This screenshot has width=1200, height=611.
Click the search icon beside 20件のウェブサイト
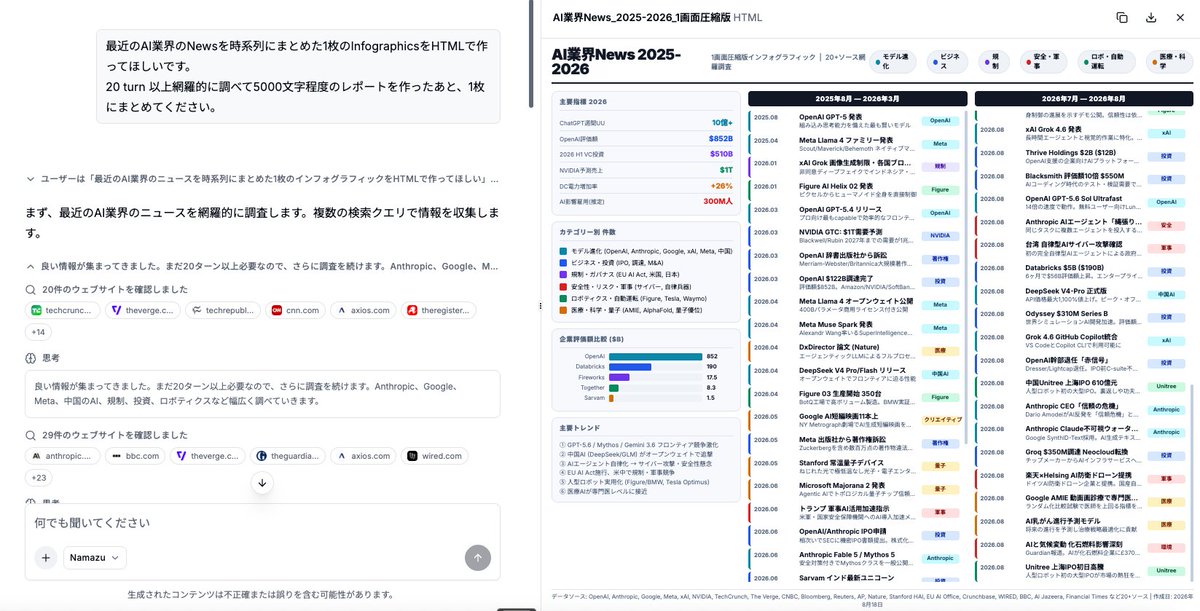pyautogui.click(x=31, y=290)
